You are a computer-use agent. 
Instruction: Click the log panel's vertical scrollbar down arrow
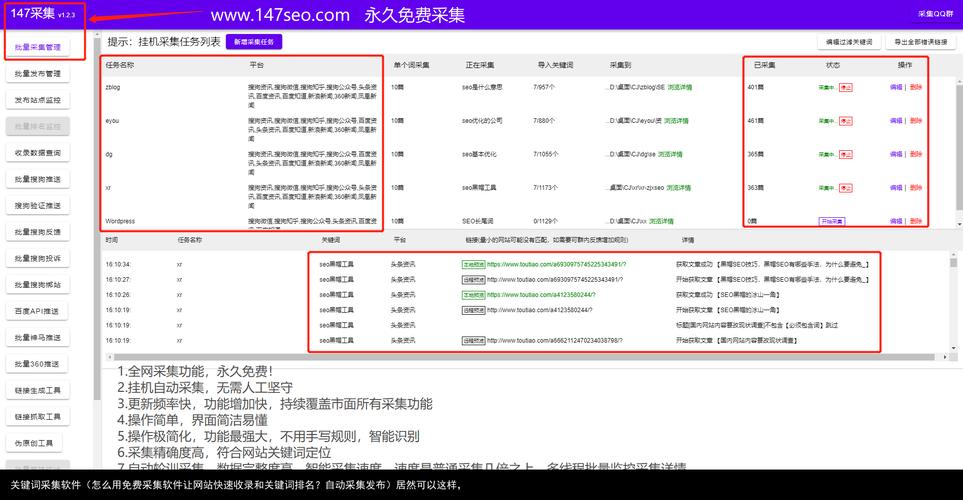tap(954, 348)
